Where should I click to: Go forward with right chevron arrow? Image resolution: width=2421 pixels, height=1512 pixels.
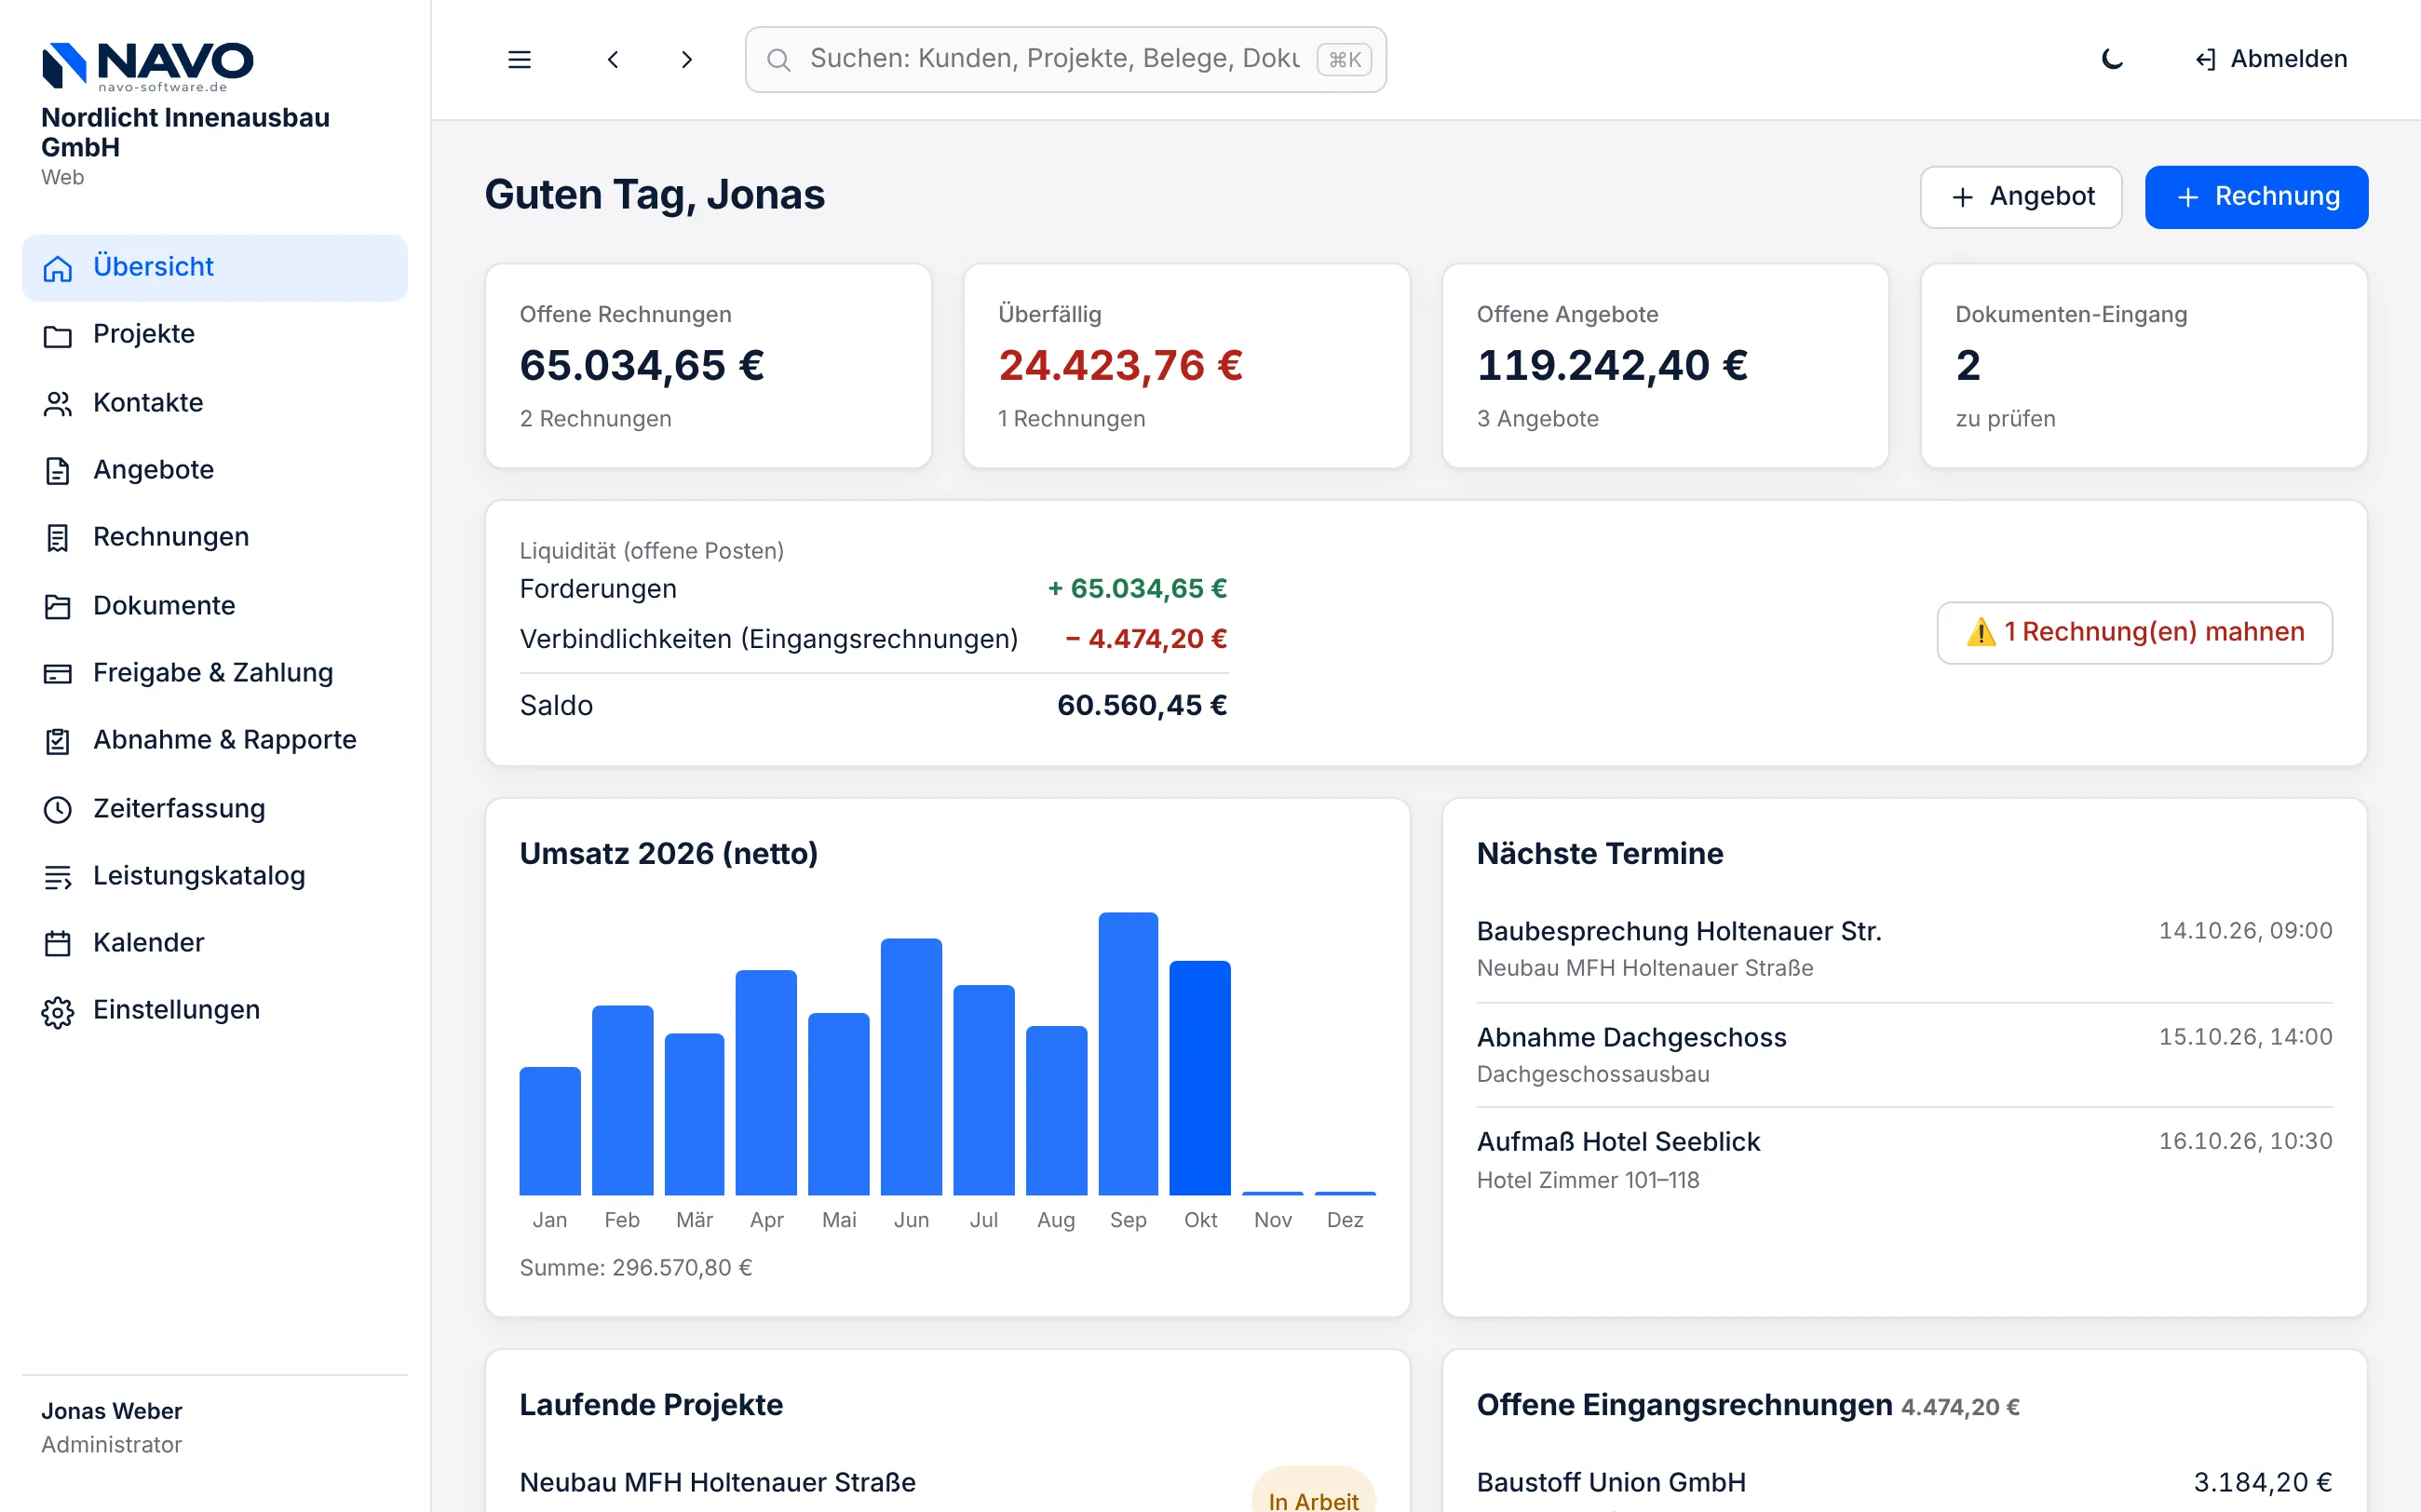686,59
